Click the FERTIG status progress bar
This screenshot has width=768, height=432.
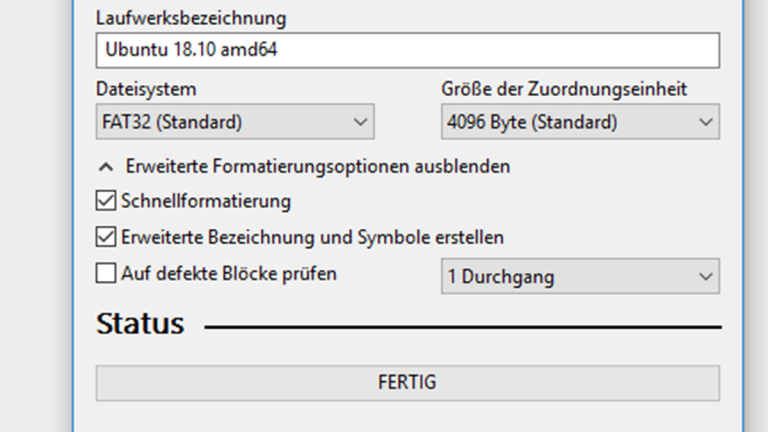pyautogui.click(x=407, y=383)
